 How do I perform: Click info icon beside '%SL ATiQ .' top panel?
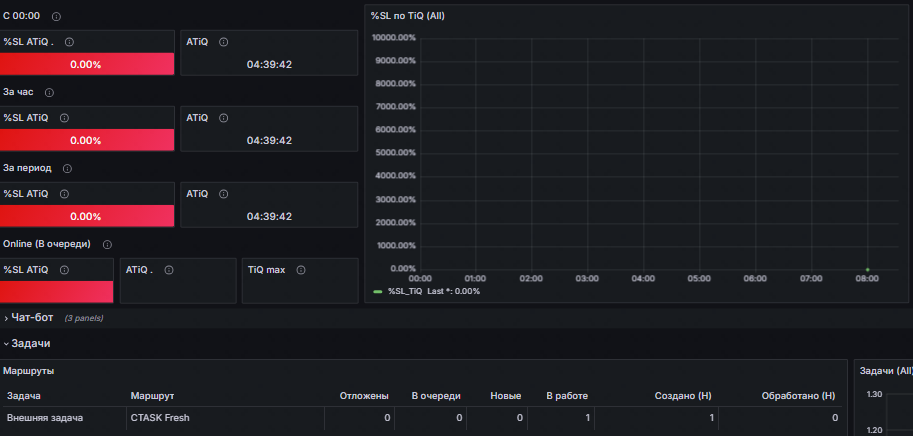[x=69, y=42]
